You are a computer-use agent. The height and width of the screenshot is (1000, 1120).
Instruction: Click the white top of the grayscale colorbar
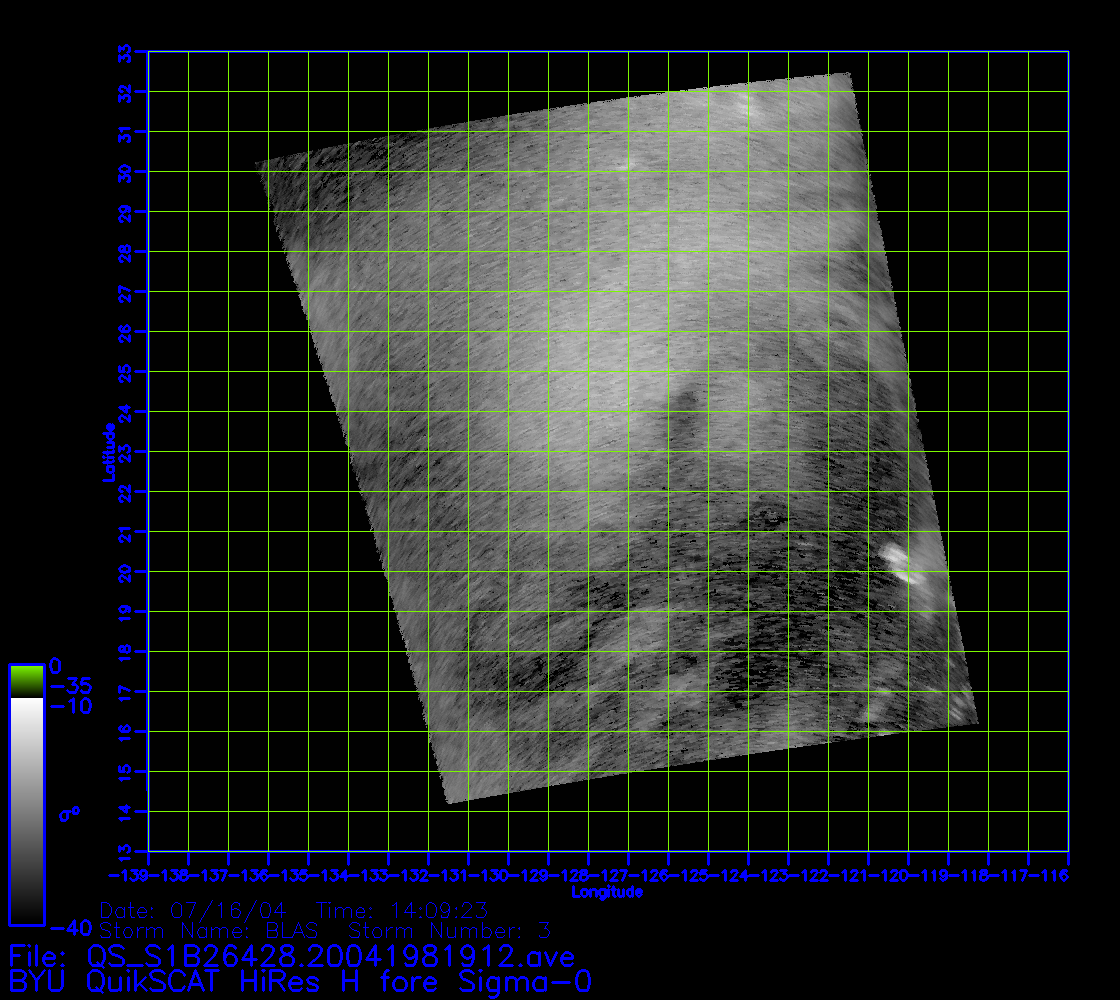(26, 712)
